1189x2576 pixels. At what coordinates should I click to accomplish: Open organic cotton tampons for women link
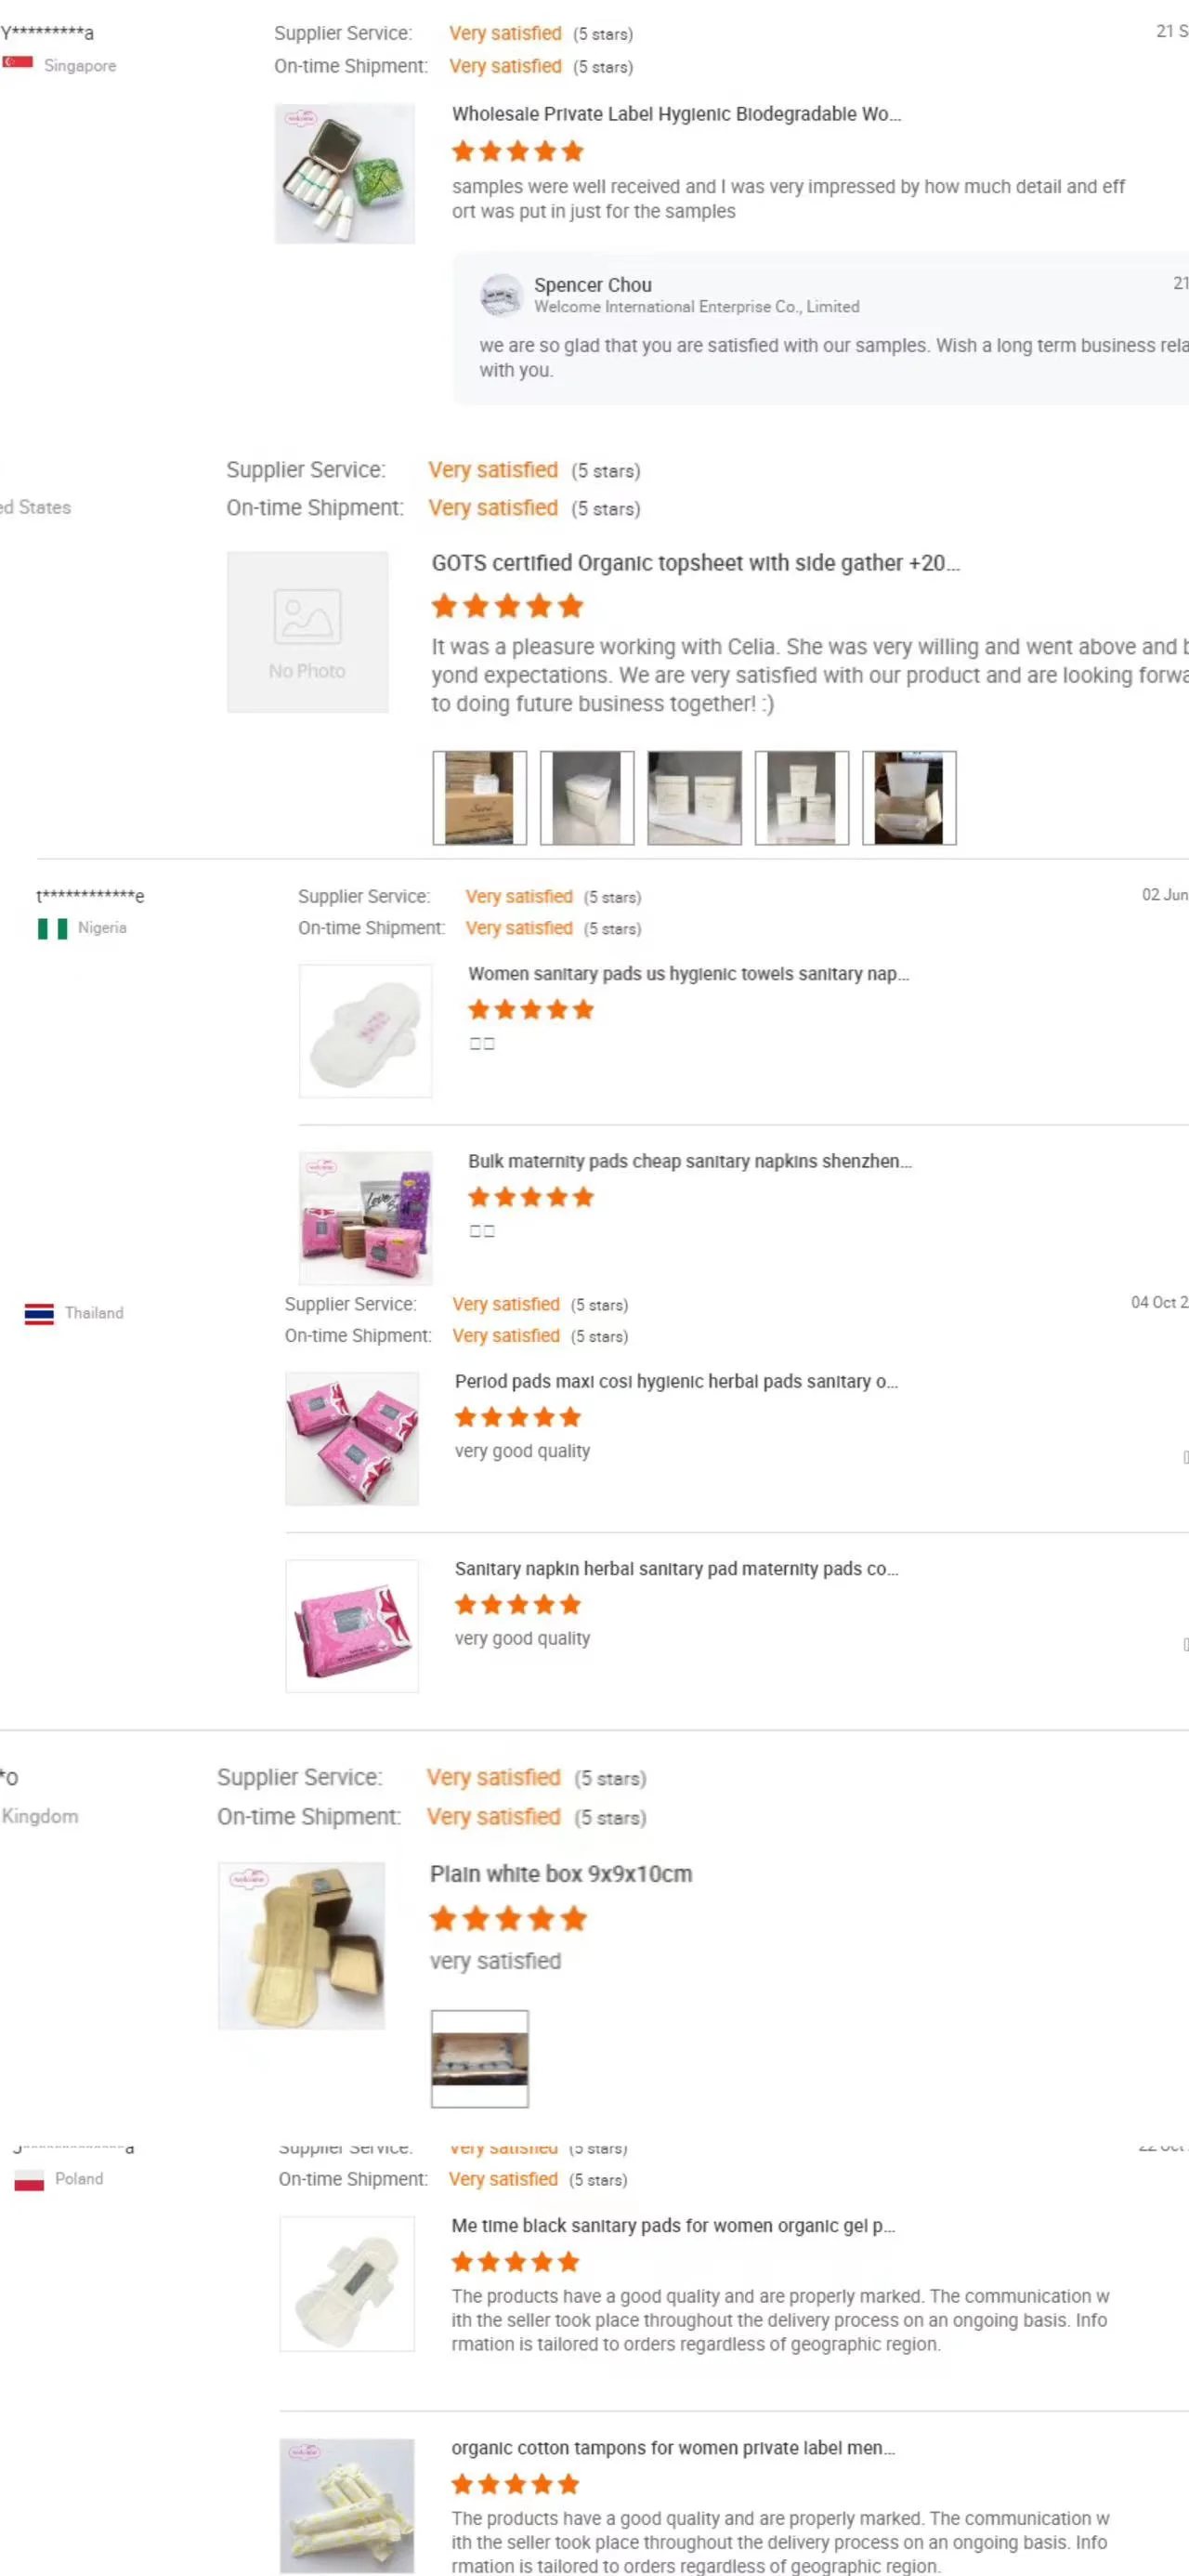point(673,2448)
